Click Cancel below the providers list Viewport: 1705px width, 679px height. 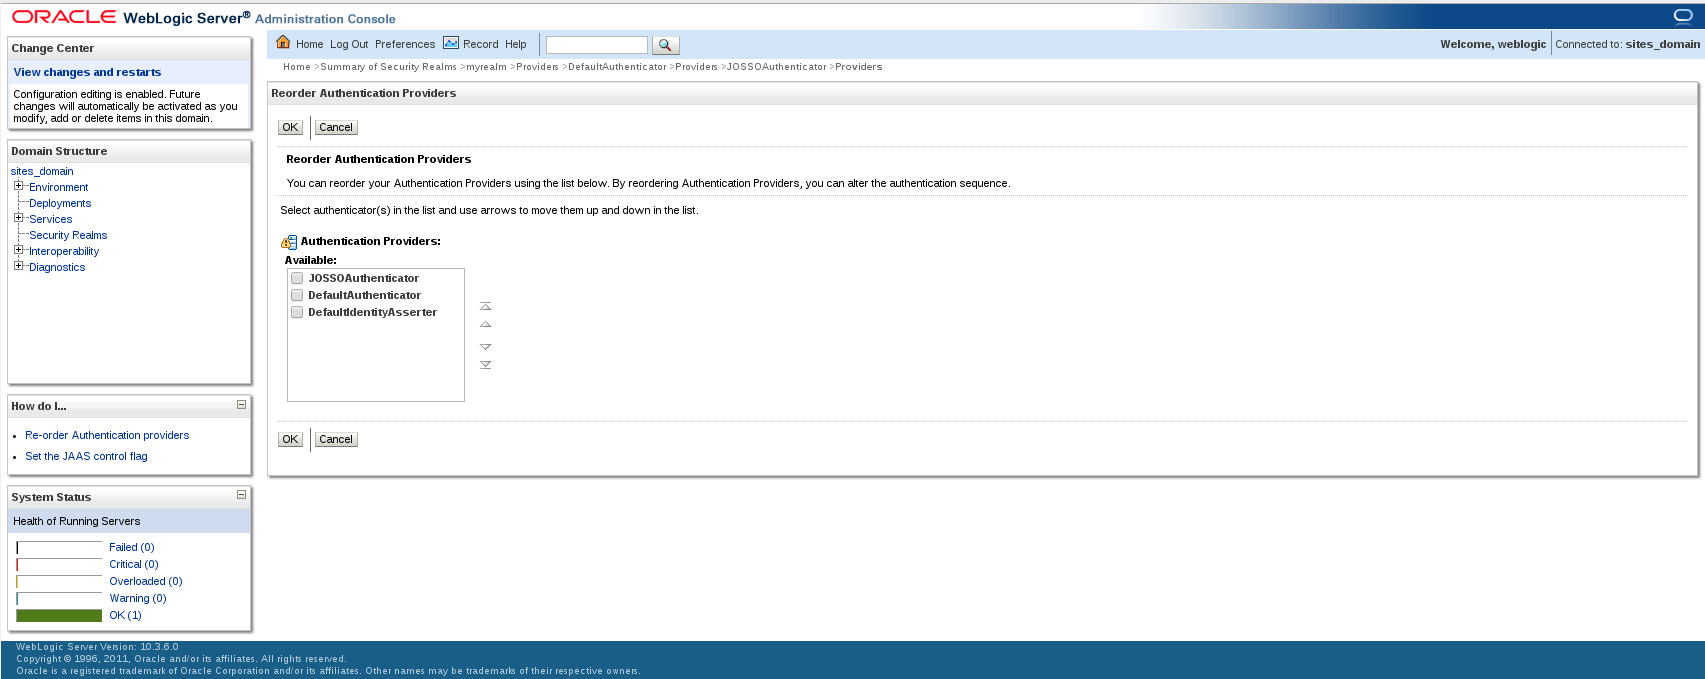[336, 439]
